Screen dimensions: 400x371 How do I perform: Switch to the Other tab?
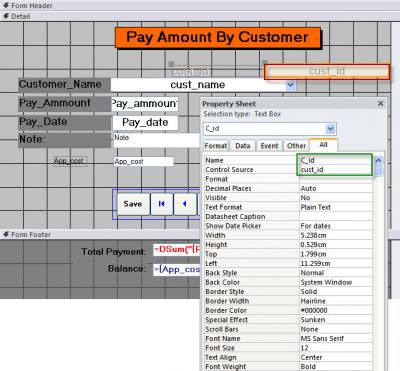pos(296,146)
